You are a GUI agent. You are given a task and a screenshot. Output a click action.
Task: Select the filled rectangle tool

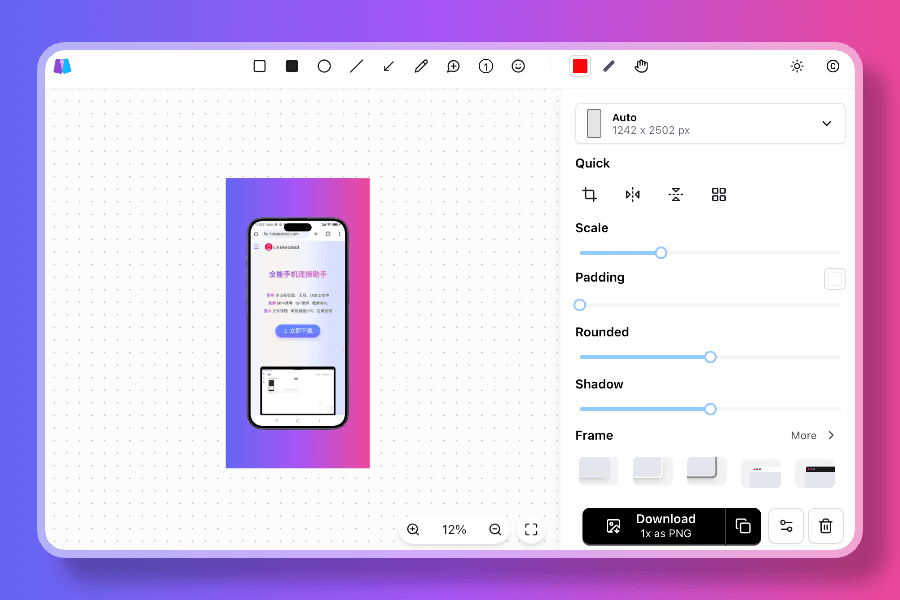point(291,66)
